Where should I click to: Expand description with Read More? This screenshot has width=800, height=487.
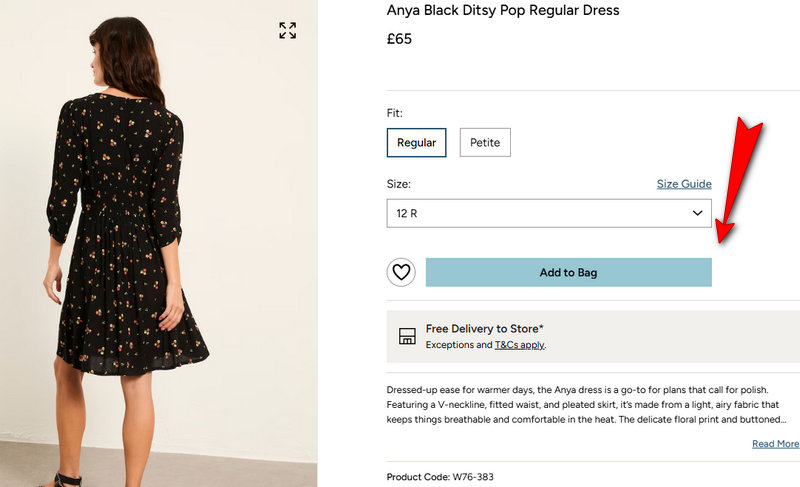pyautogui.click(x=775, y=444)
